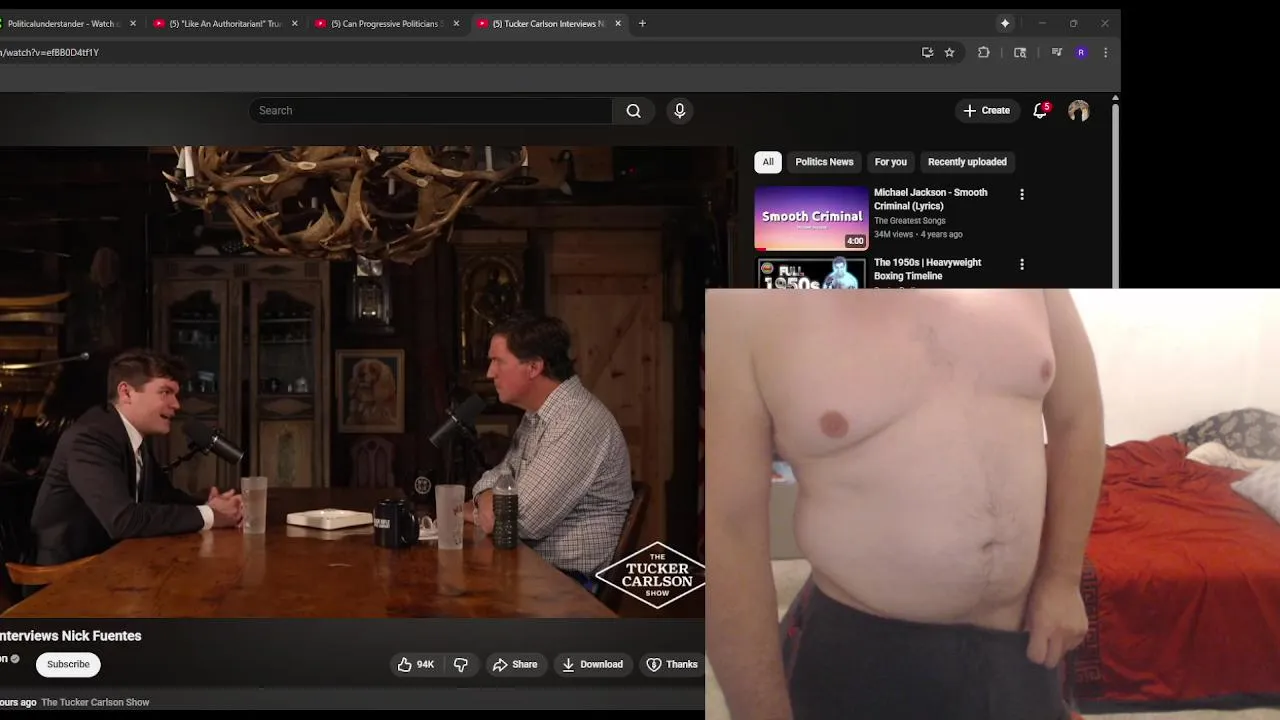The height and width of the screenshot is (720, 1280).
Task: Open options menu for The 1950s Heavyweight video
Action: tap(1021, 264)
